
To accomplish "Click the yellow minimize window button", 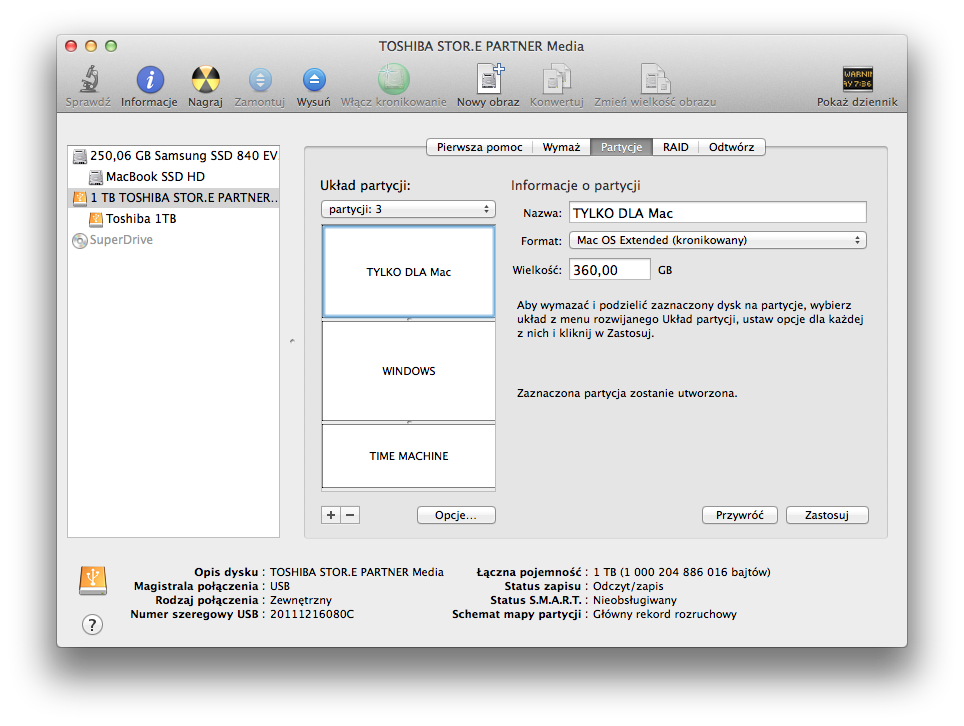I will (91, 46).
